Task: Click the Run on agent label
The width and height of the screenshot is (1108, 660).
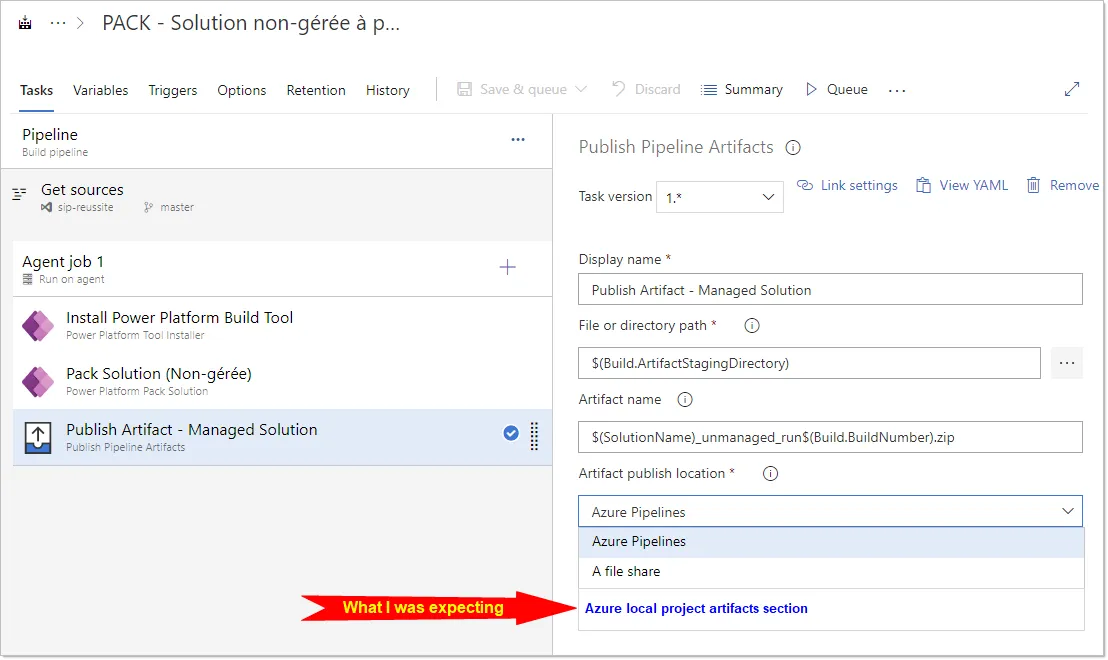Action: 71,280
